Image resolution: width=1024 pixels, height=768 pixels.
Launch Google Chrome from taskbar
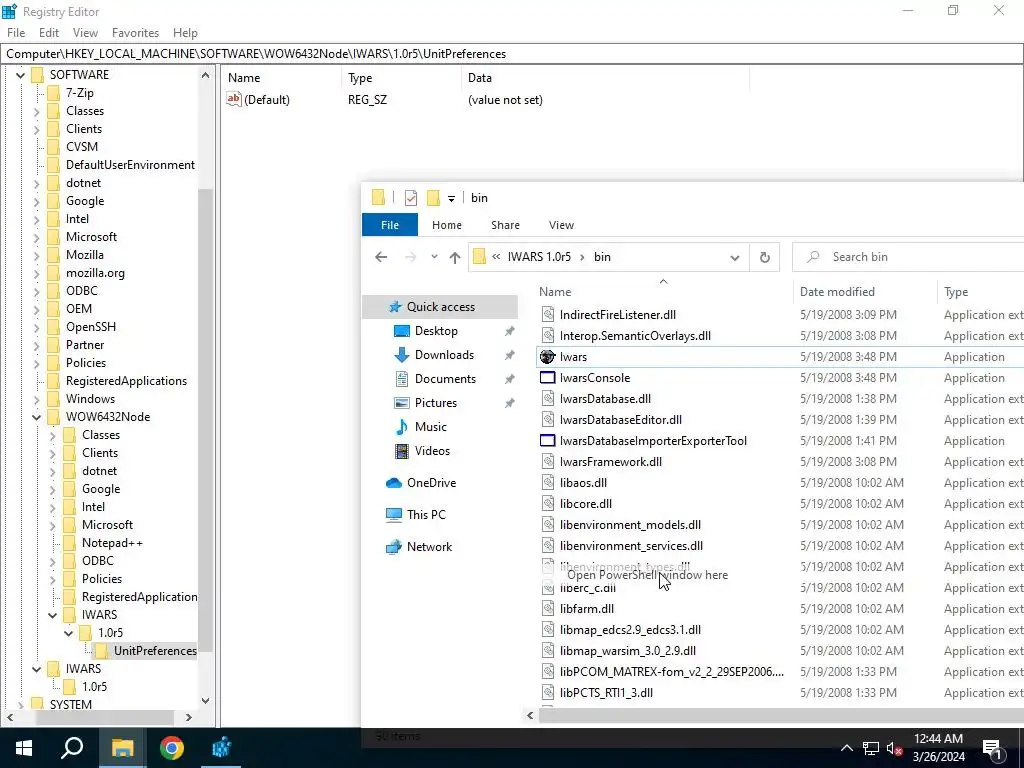pyautogui.click(x=172, y=748)
